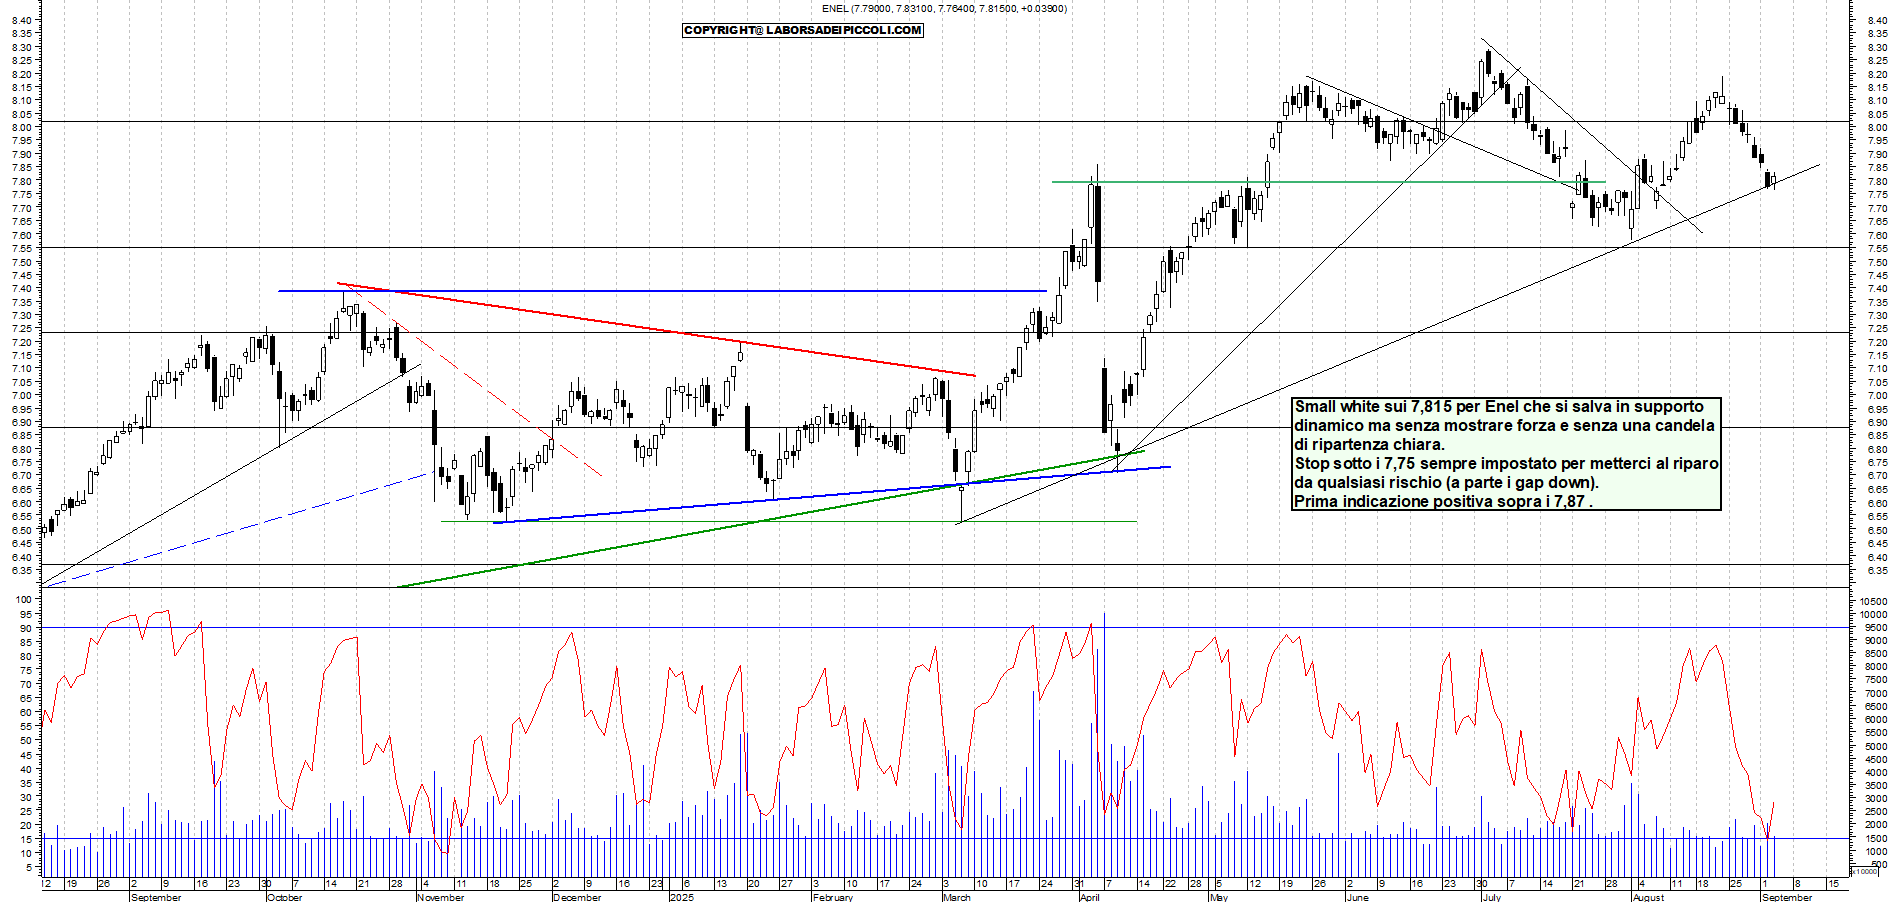Click 'Prima indicazione positiva sopra i 7,87' text
Image resolution: width=1890 pixels, height=902 pixels.
[1440, 502]
